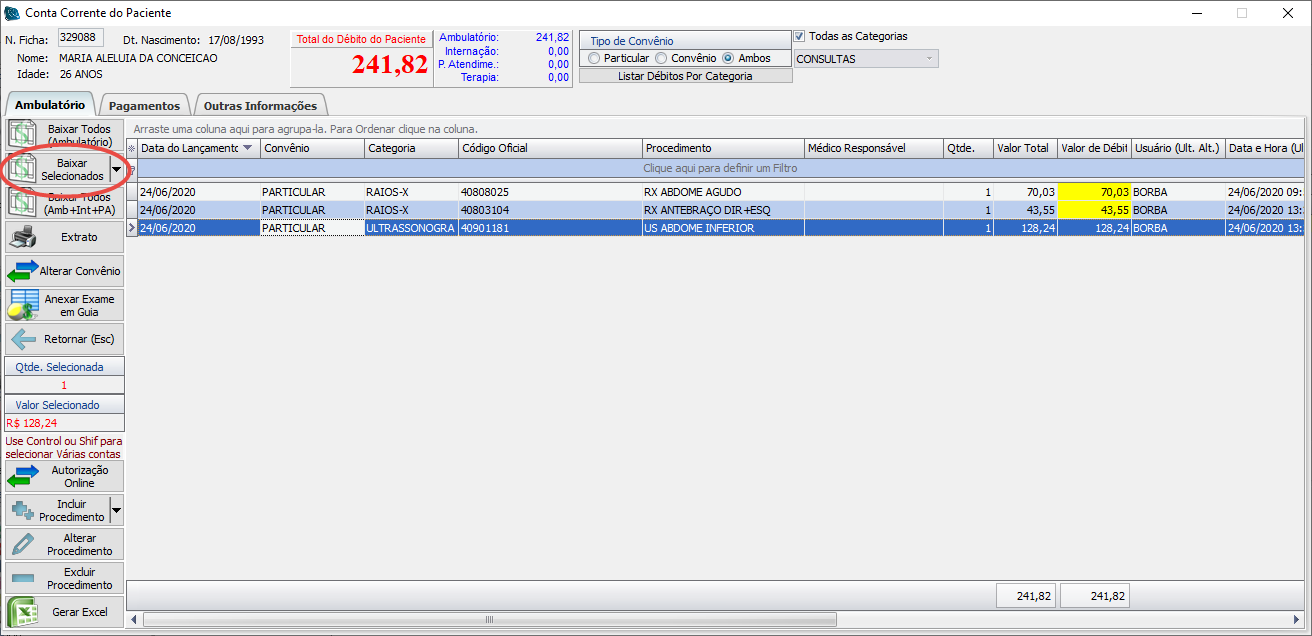The height and width of the screenshot is (636, 1312).
Task: Click the Alterar Convênio arrows icon
Action: (23, 271)
